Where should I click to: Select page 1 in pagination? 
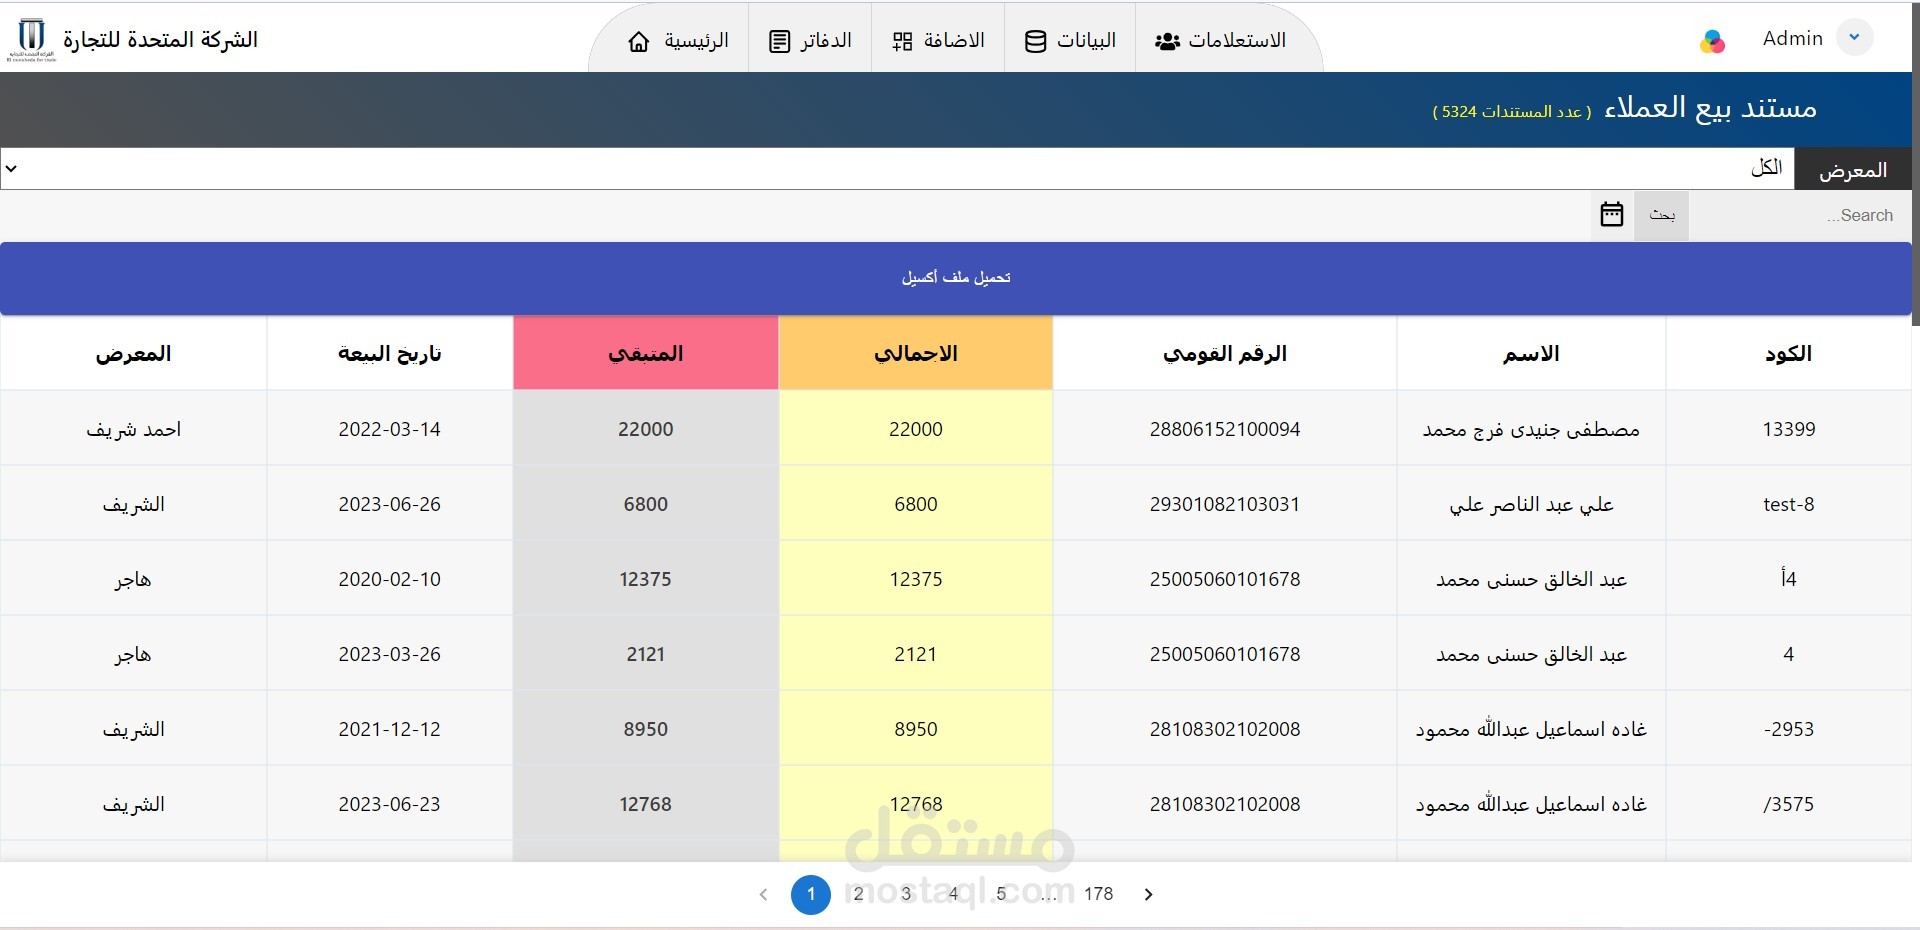(x=811, y=894)
